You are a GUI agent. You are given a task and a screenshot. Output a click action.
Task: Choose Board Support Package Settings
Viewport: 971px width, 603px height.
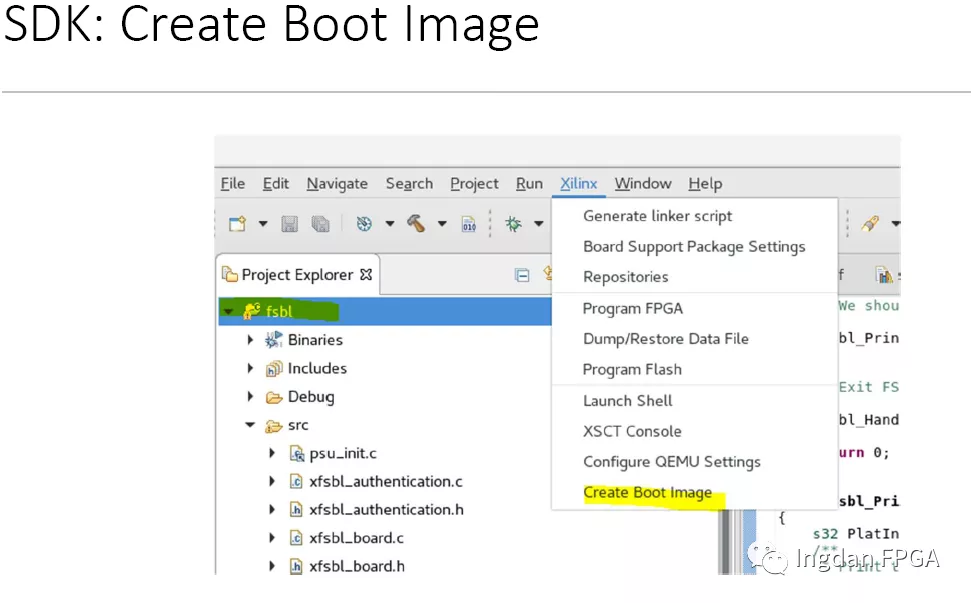pyautogui.click(x=694, y=246)
